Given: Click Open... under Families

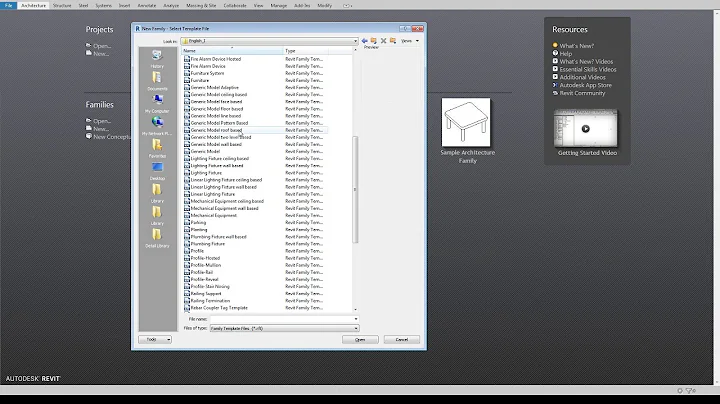Looking at the screenshot, I should (x=102, y=121).
